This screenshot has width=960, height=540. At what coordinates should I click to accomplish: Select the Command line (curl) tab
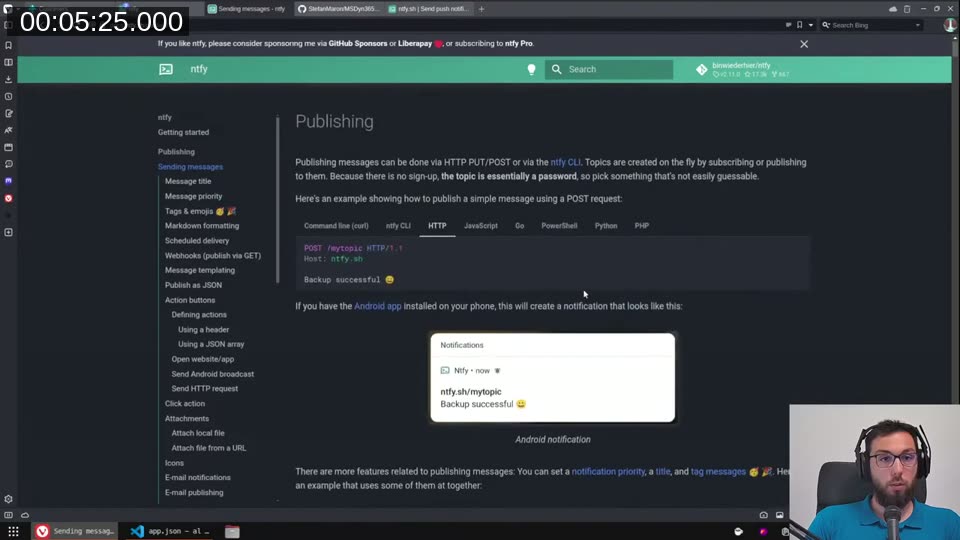pyautogui.click(x=336, y=226)
